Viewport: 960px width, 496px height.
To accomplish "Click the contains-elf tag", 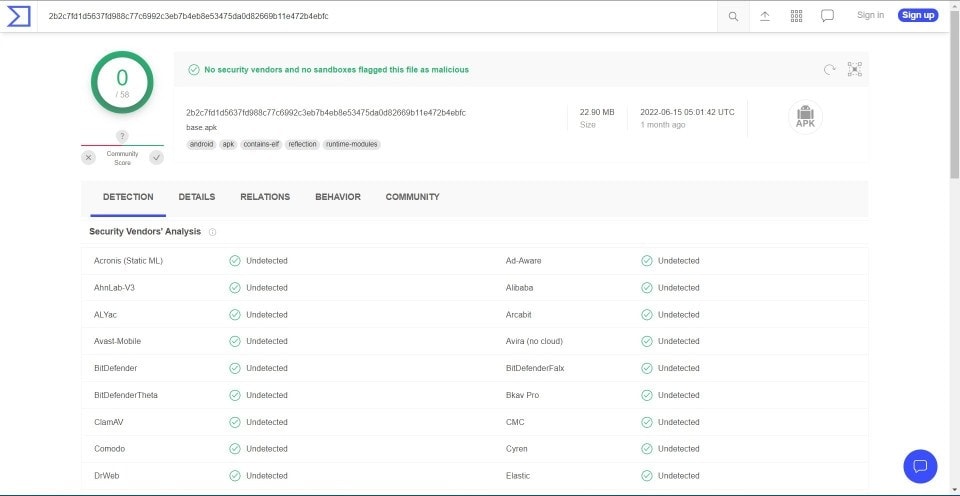I will pyautogui.click(x=261, y=145).
